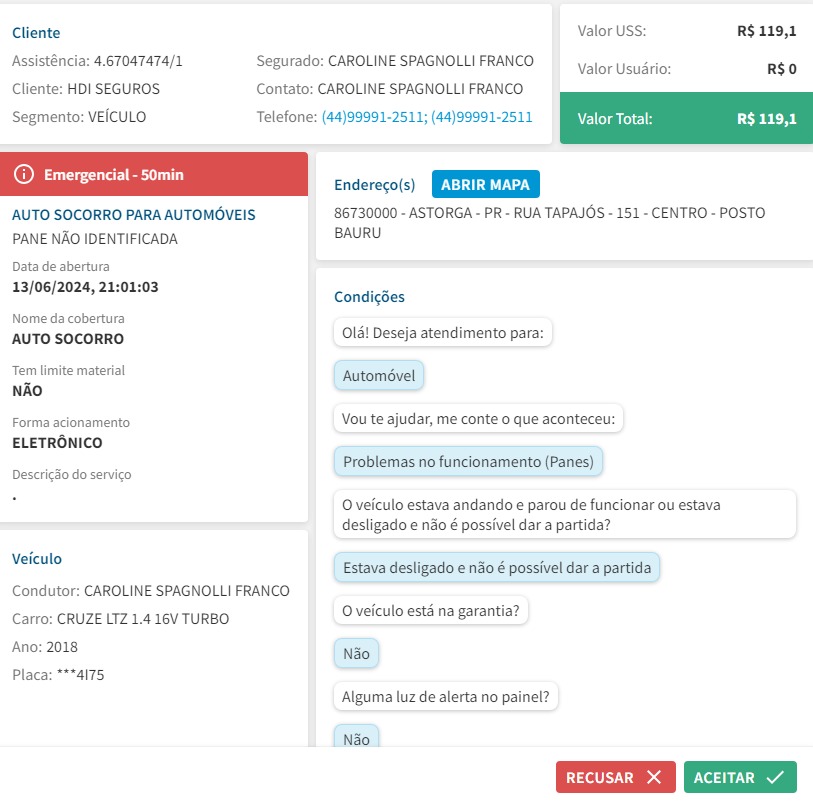The image size is (813, 804).
Task: Select the Estava desligado answer bubble
Action: [497, 568]
